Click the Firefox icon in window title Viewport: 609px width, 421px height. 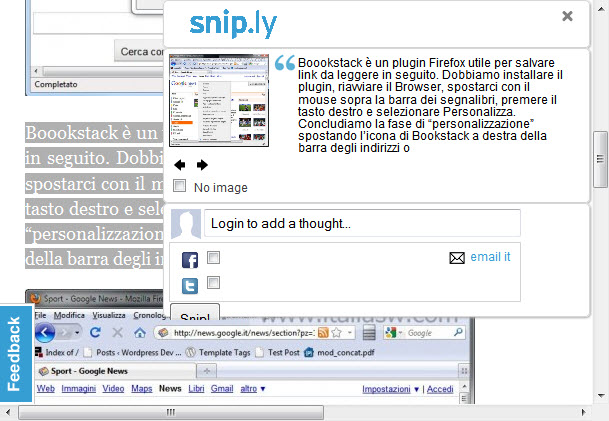tap(35, 298)
